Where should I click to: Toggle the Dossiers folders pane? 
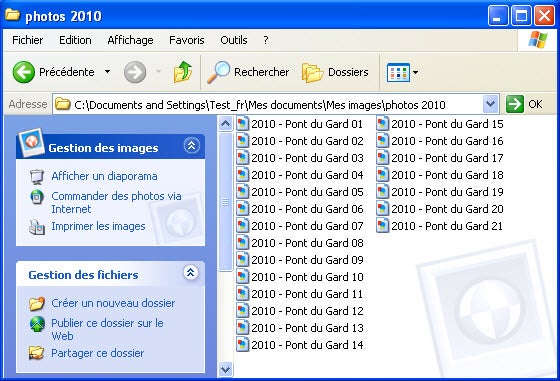pos(335,72)
